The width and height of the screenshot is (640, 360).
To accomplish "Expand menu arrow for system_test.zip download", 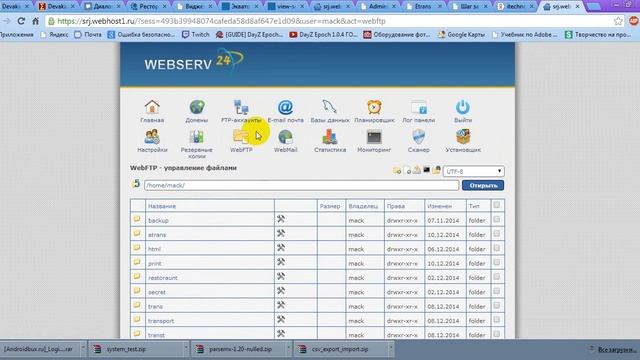I will click(186, 349).
